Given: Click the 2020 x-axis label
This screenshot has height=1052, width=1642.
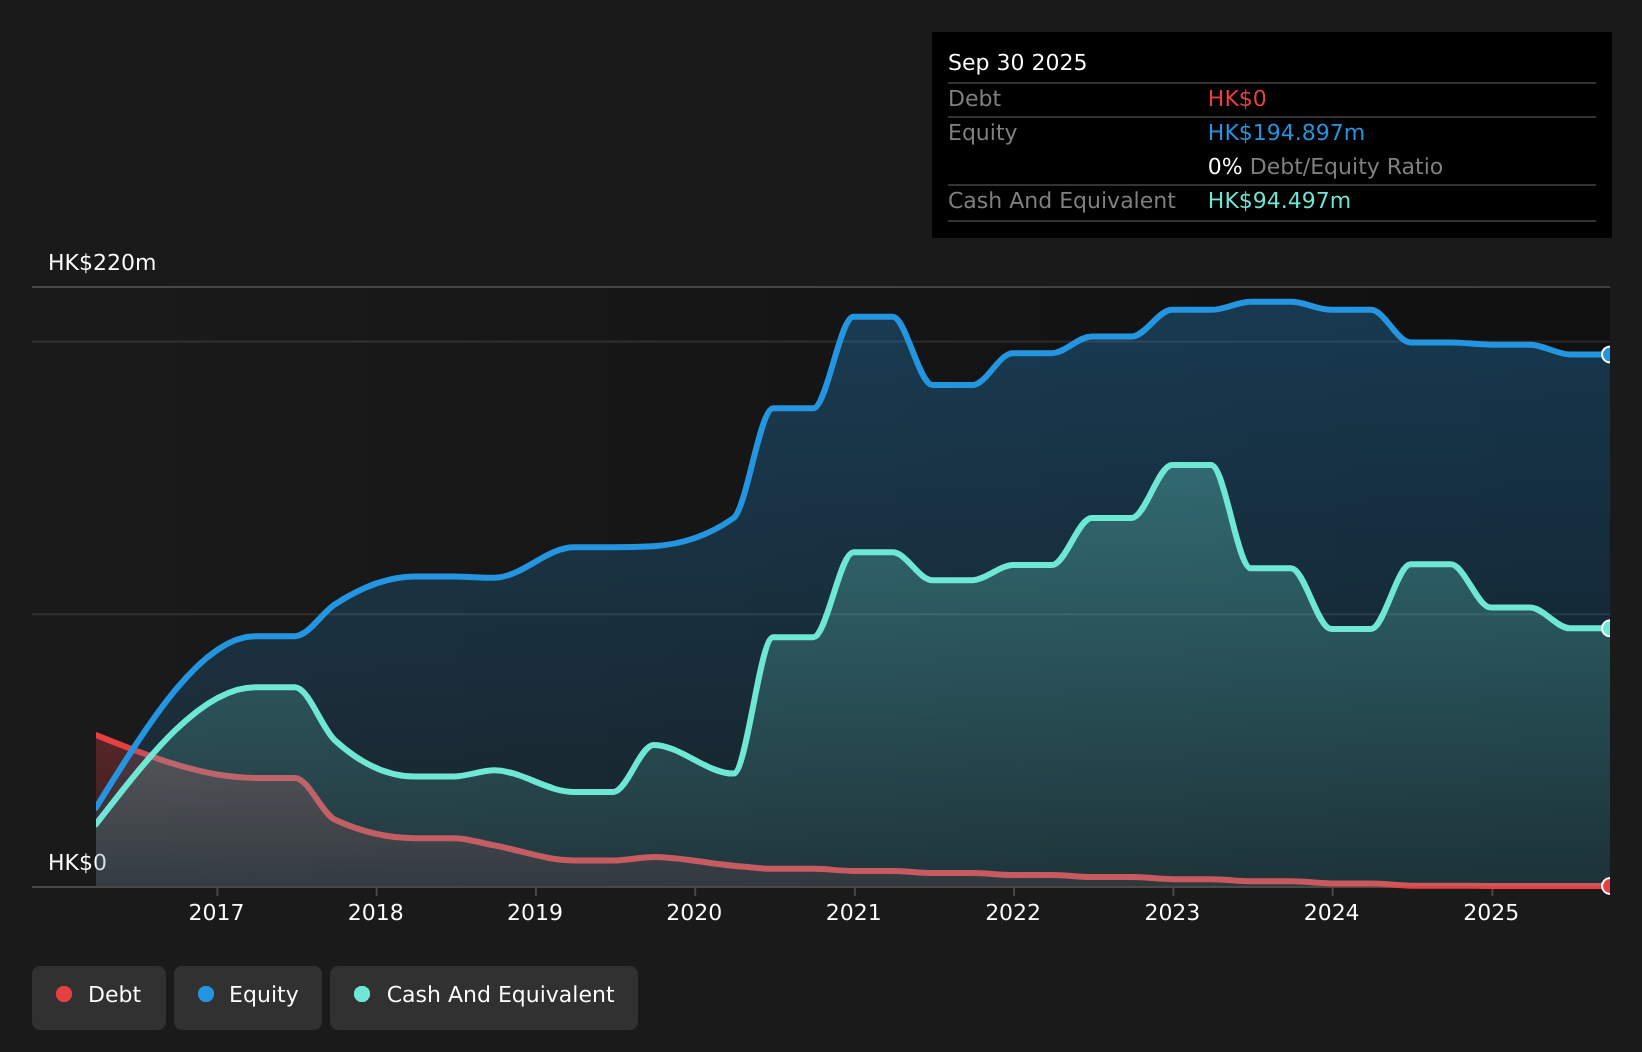Looking at the screenshot, I should (x=694, y=912).
